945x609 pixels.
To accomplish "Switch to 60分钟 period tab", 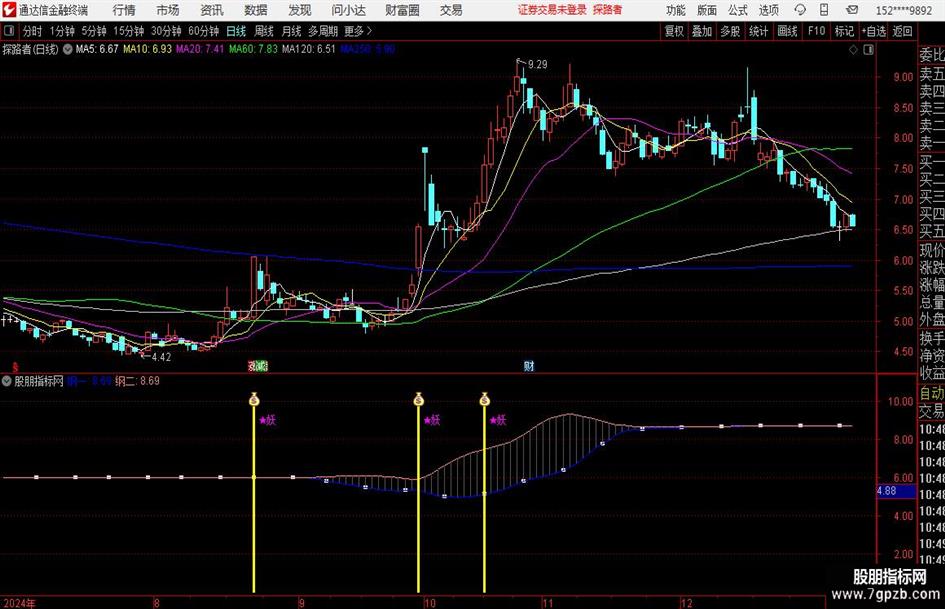I will [204, 31].
